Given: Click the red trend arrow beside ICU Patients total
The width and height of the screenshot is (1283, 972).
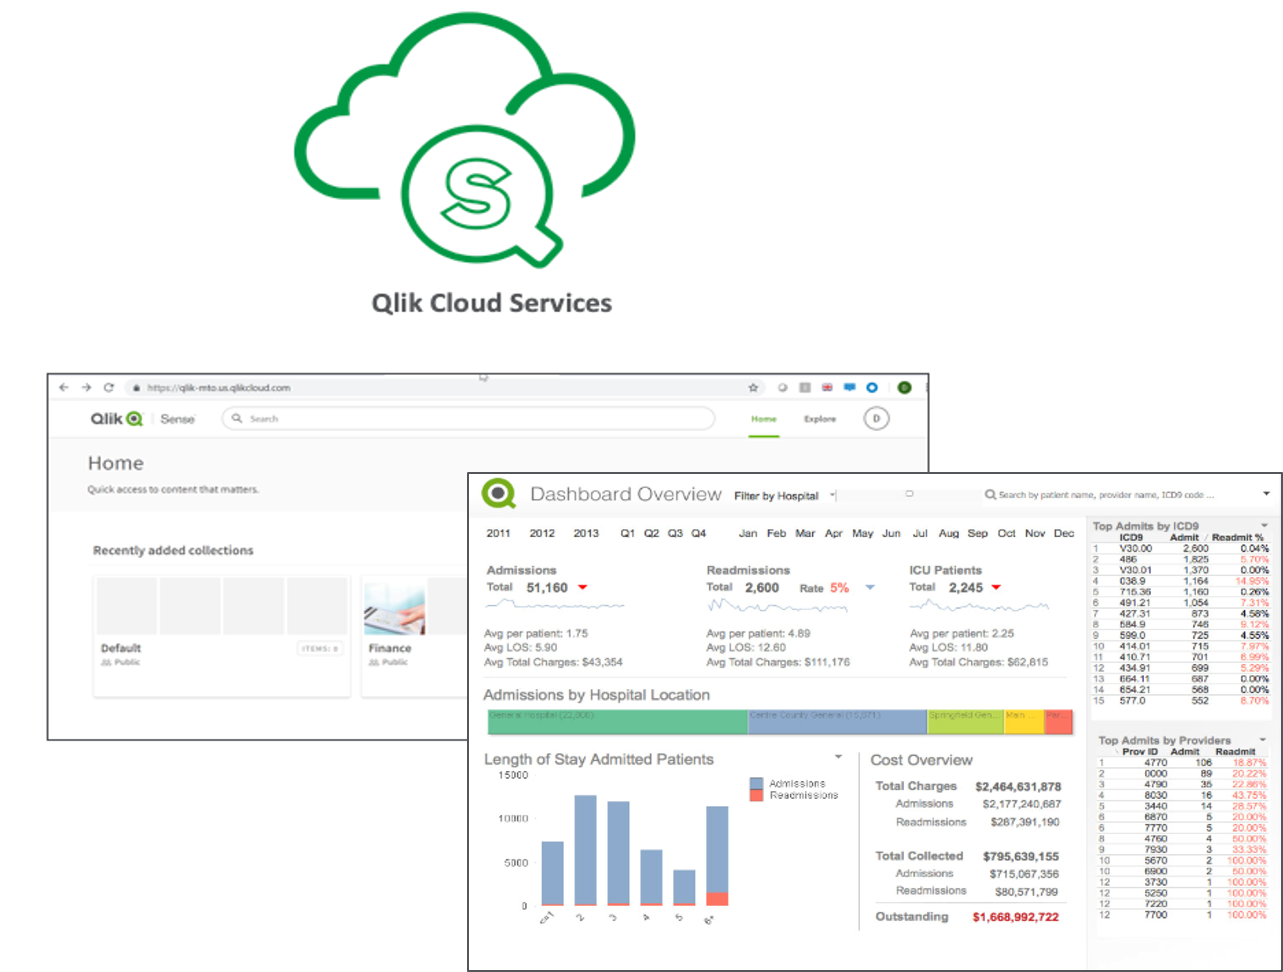Looking at the screenshot, I should point(996,588).
